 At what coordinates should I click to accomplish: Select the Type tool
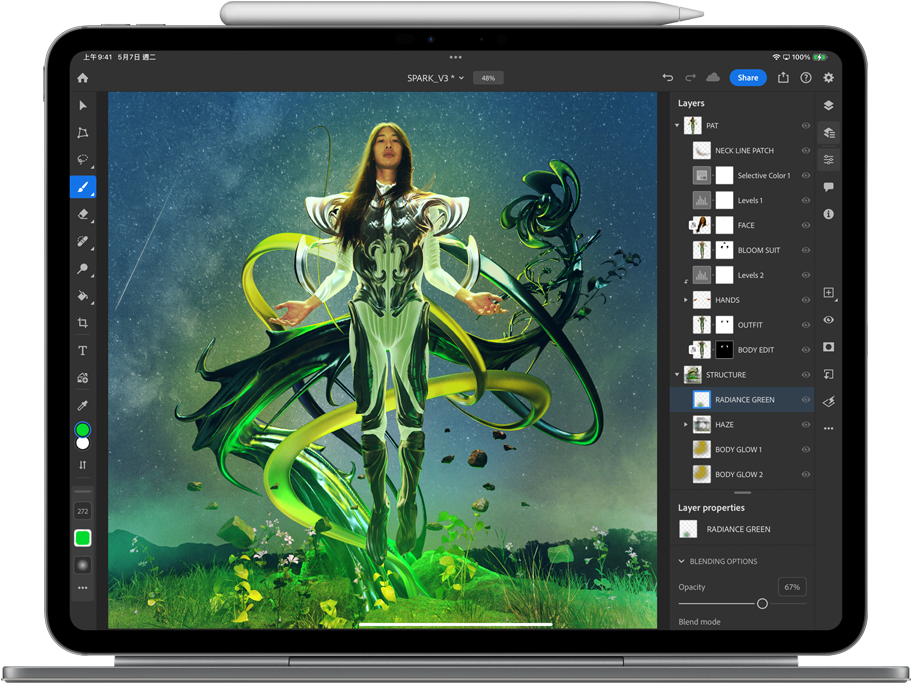[83, 350]
